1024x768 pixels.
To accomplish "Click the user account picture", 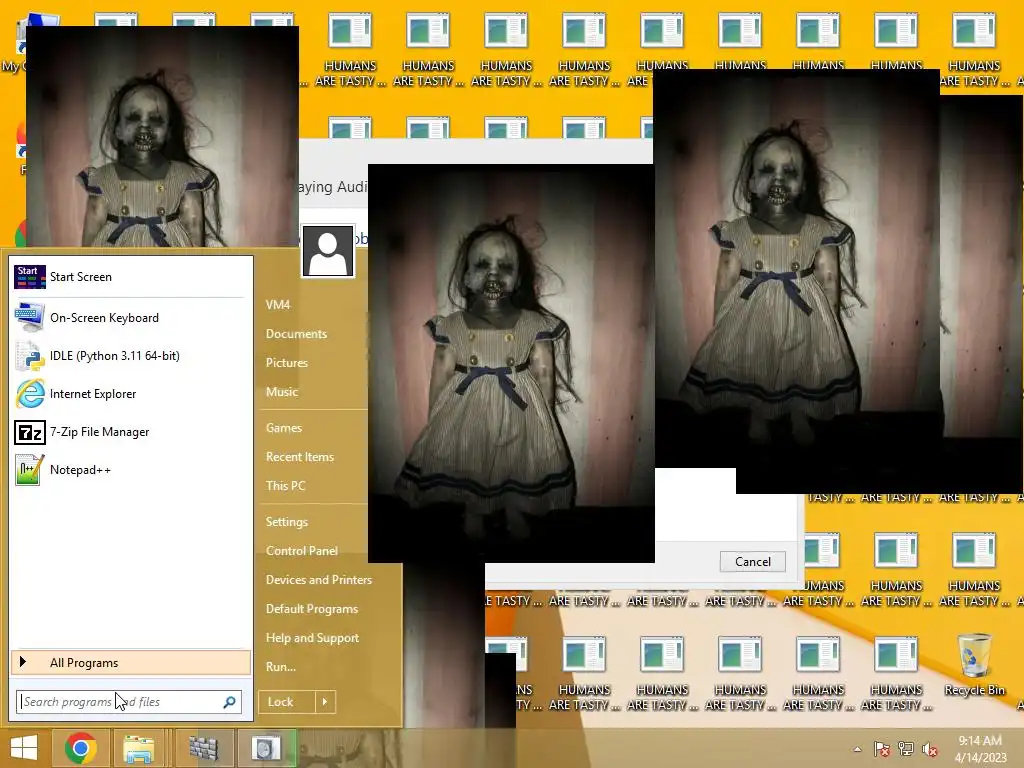I will [328, 252].
